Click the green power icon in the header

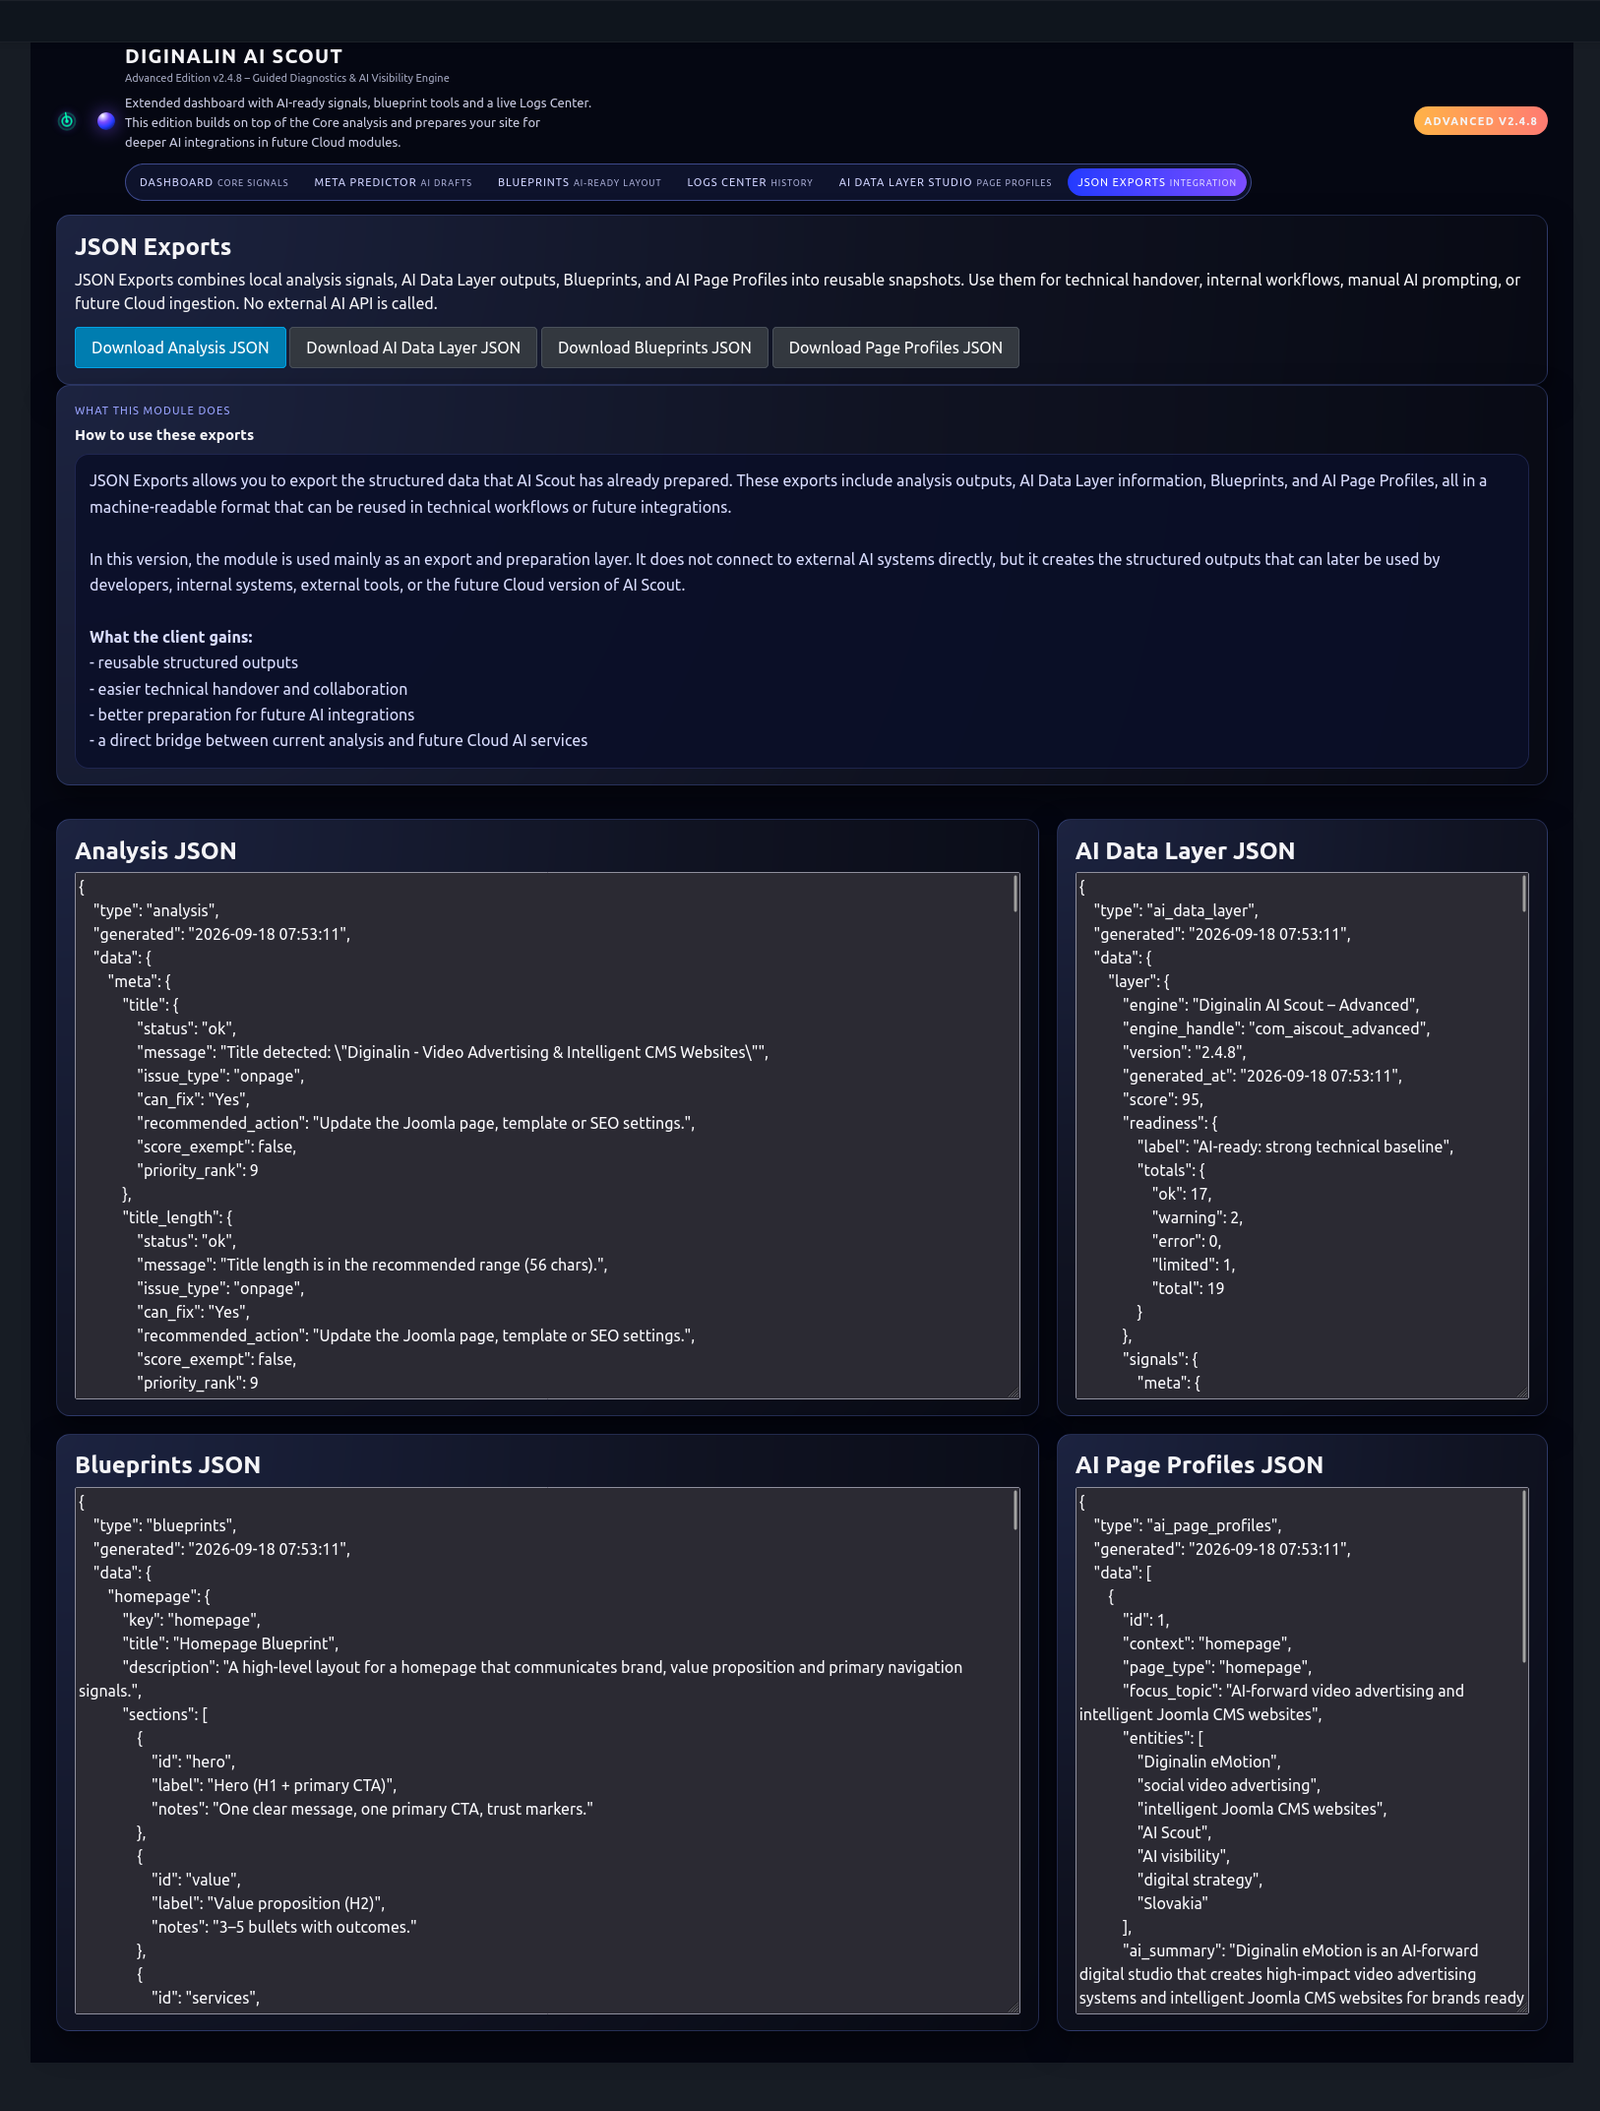point(67,121)
